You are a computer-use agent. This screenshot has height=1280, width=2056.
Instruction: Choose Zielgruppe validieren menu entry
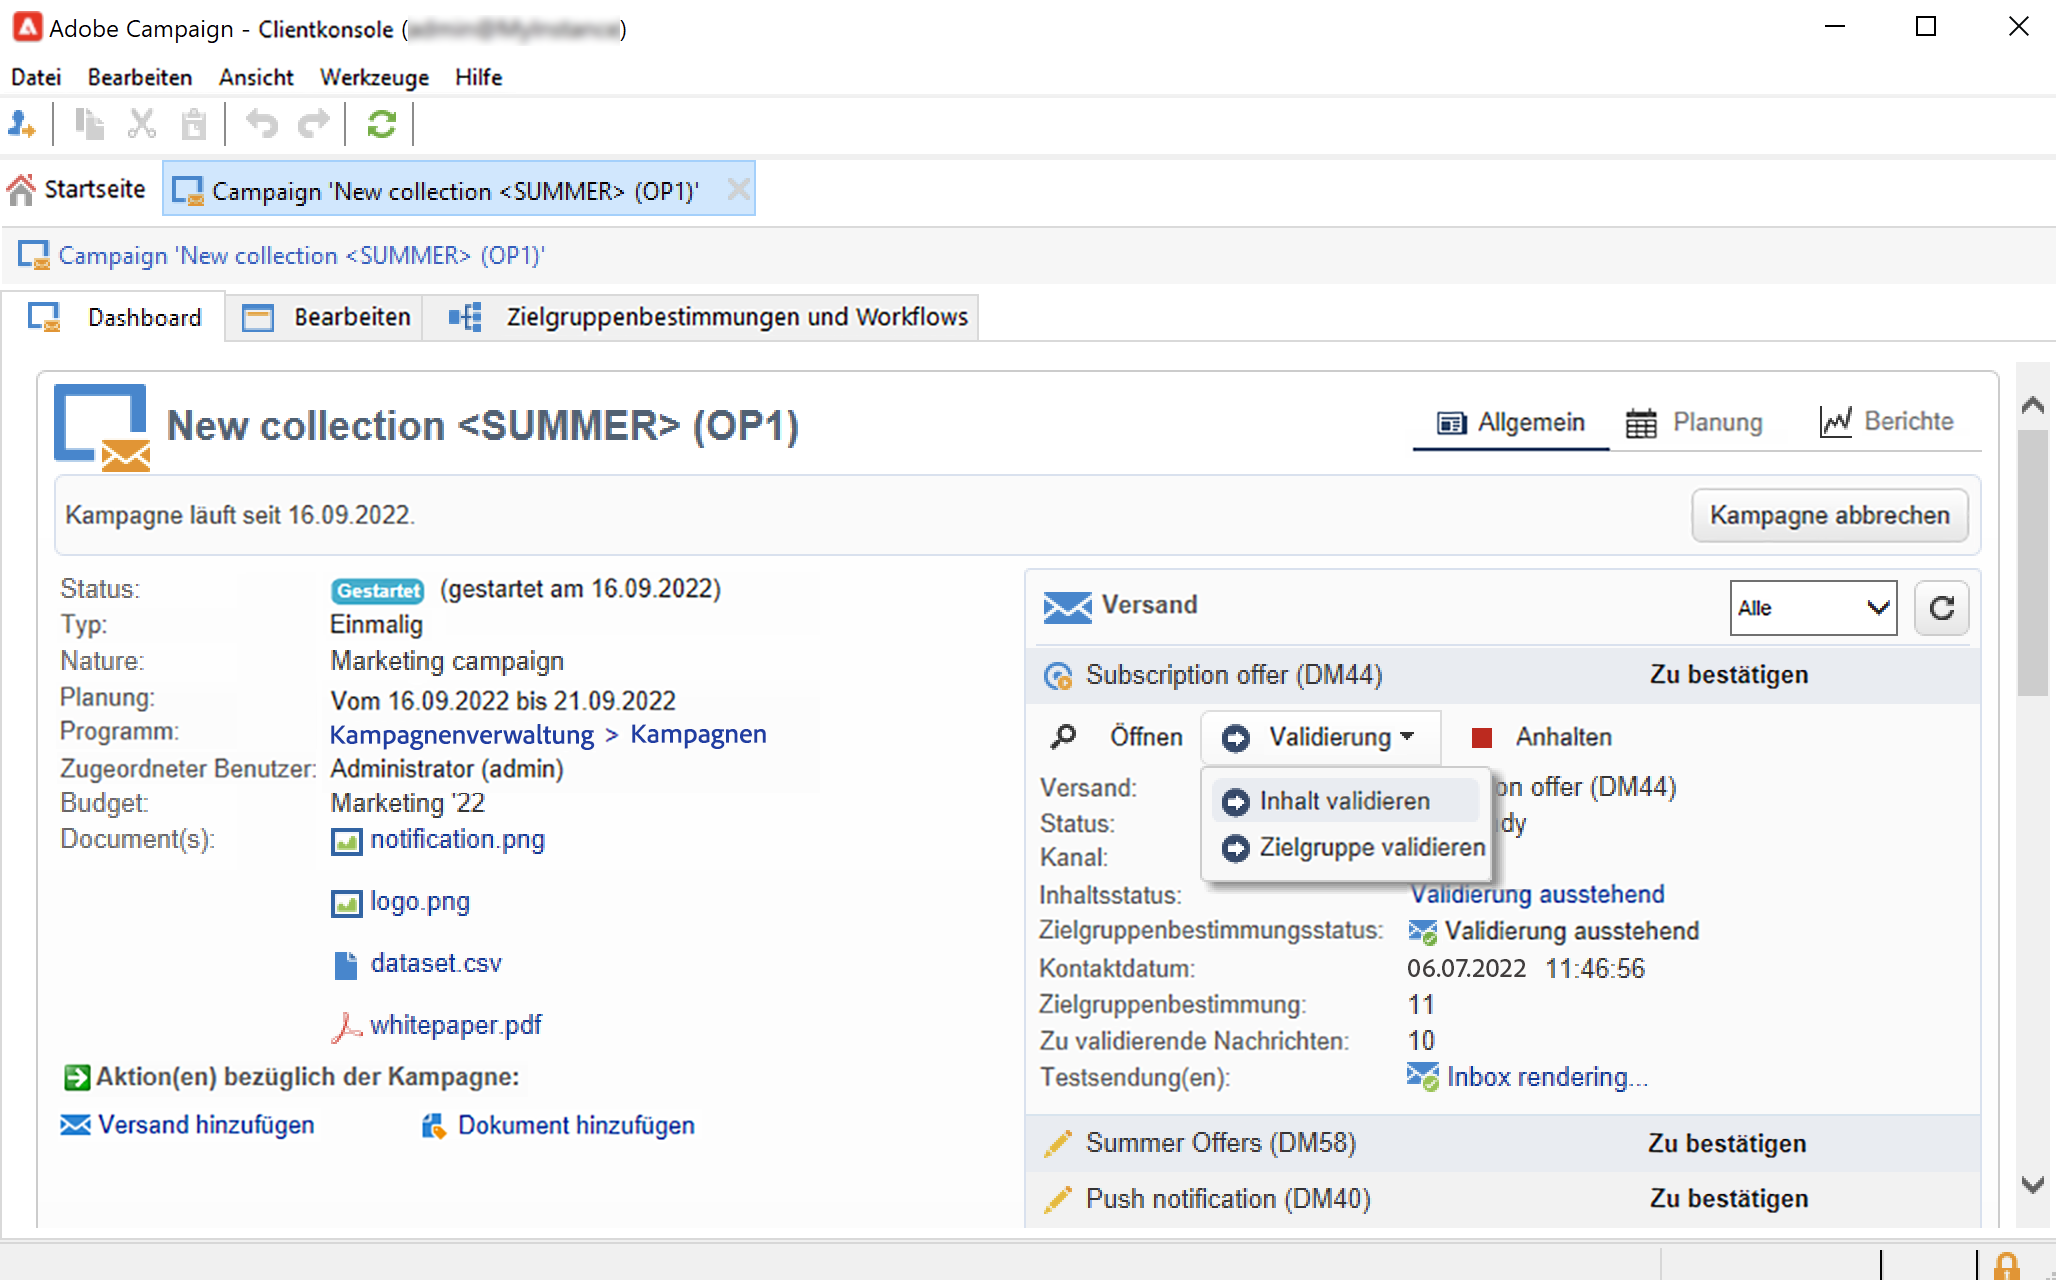pyautogui.click(x=1371, y=847)
